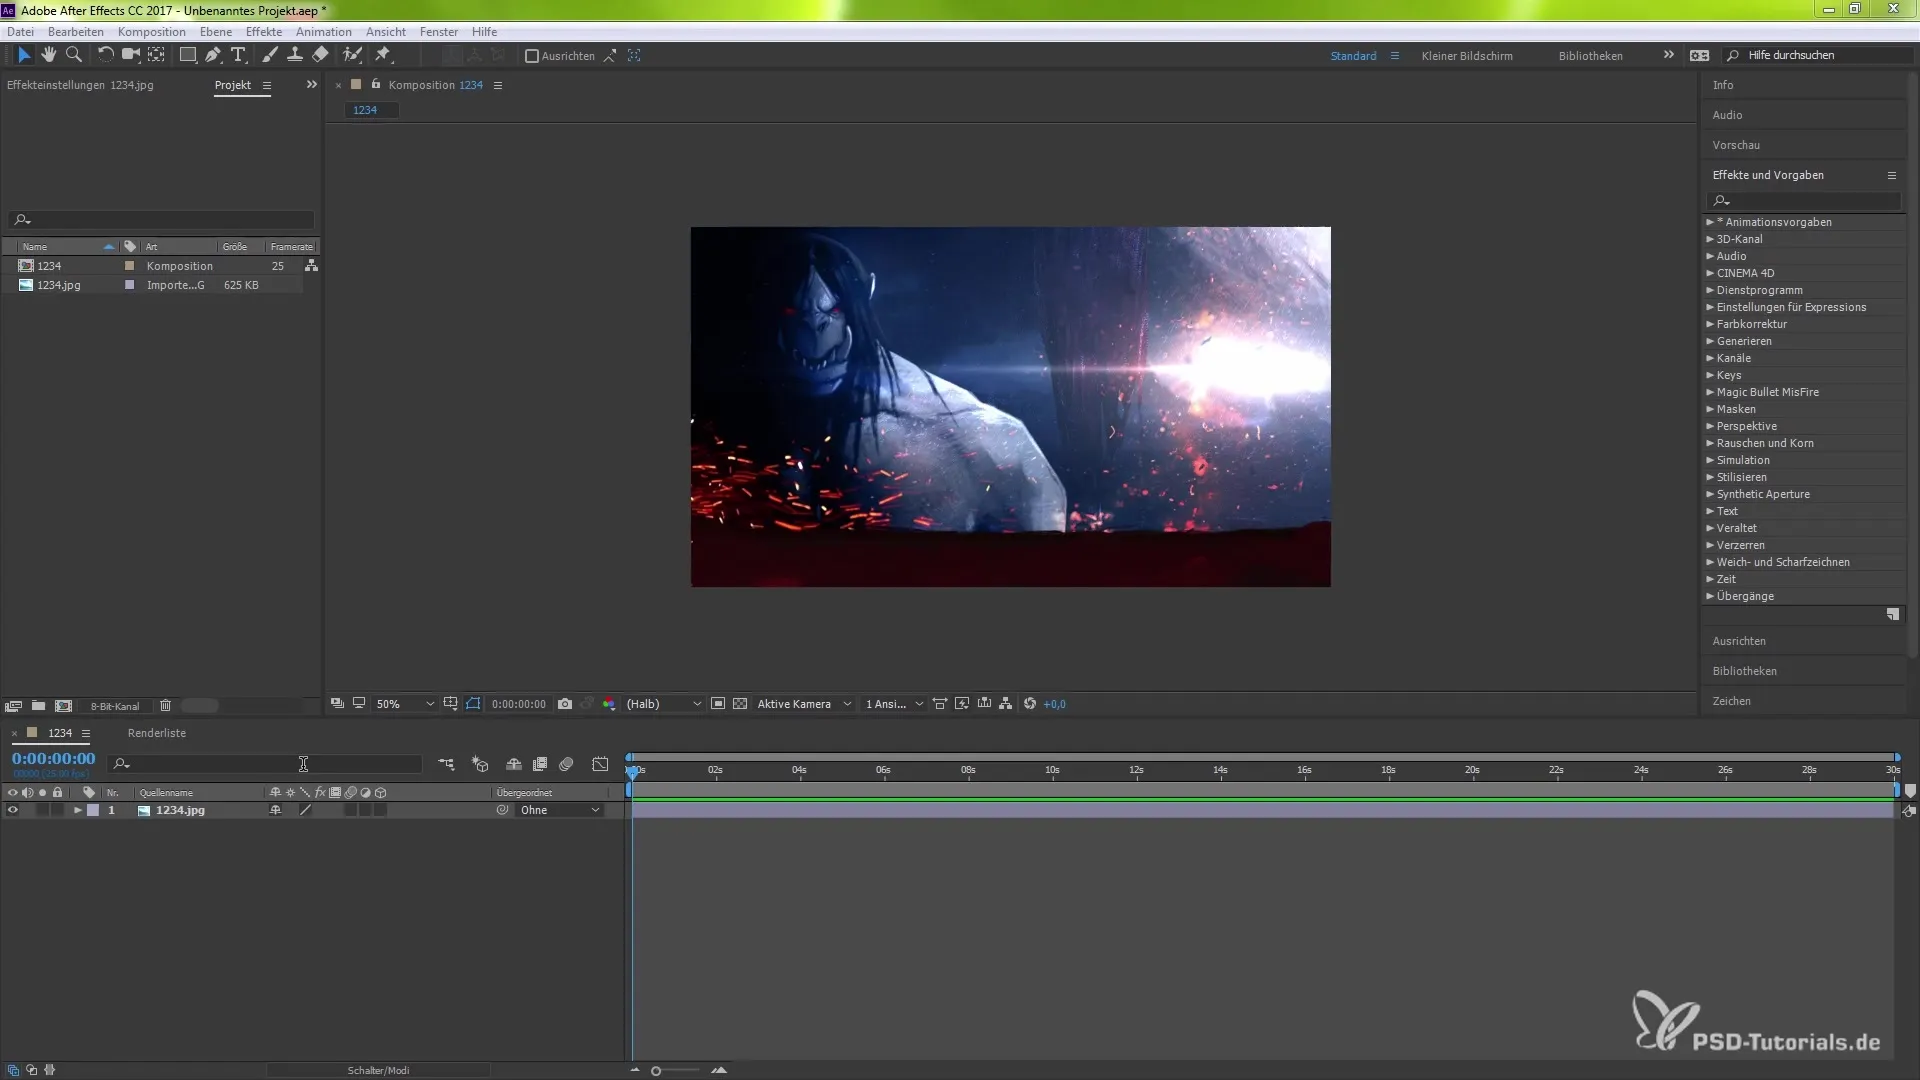Toggle Region of Interest button in viewer
The image size is (1920, 1080).
pyautogui.click(x=718, y=704)
